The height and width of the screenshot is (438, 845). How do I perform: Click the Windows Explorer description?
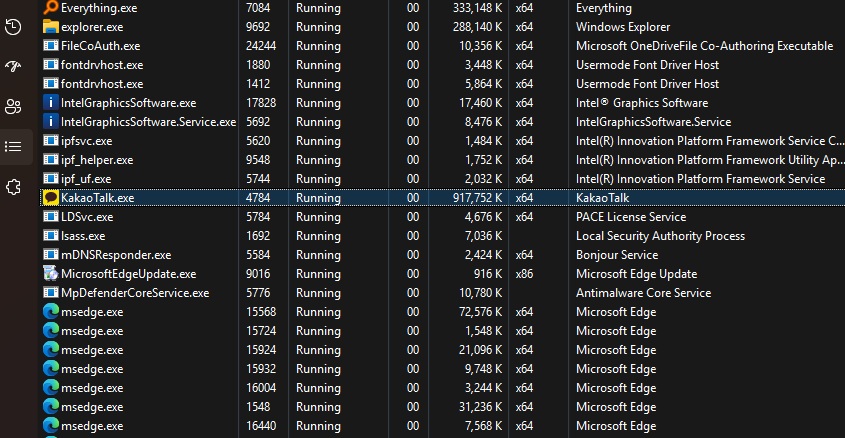pyautogui.click(x=623, y=27)
